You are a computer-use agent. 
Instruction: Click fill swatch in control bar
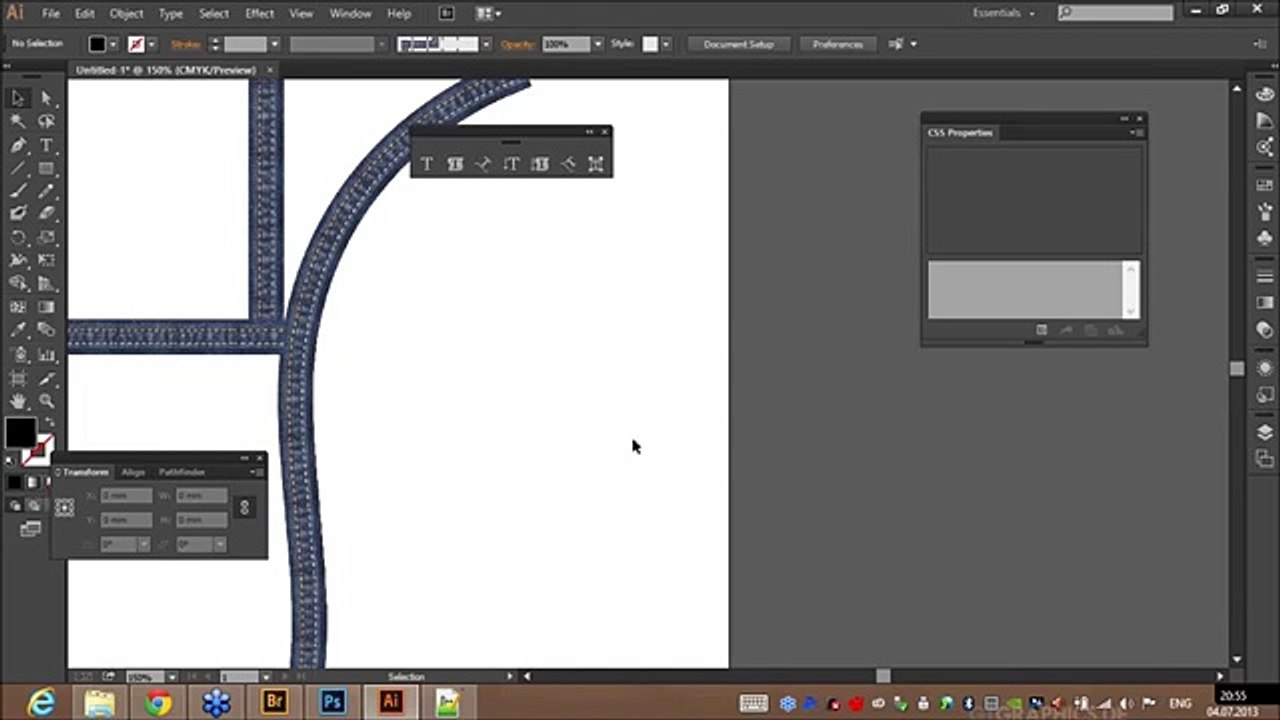(x=97, y=44)
